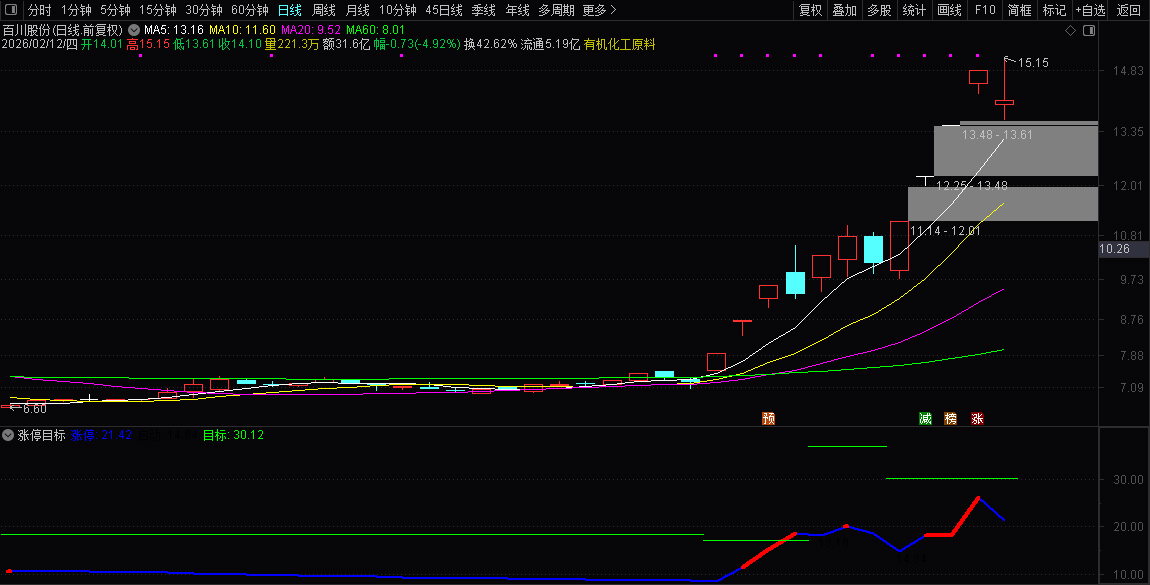Viewport: 1150px width, 585px height.
Task: Click the diamond icon above the chart
Action: [1070, 31]
